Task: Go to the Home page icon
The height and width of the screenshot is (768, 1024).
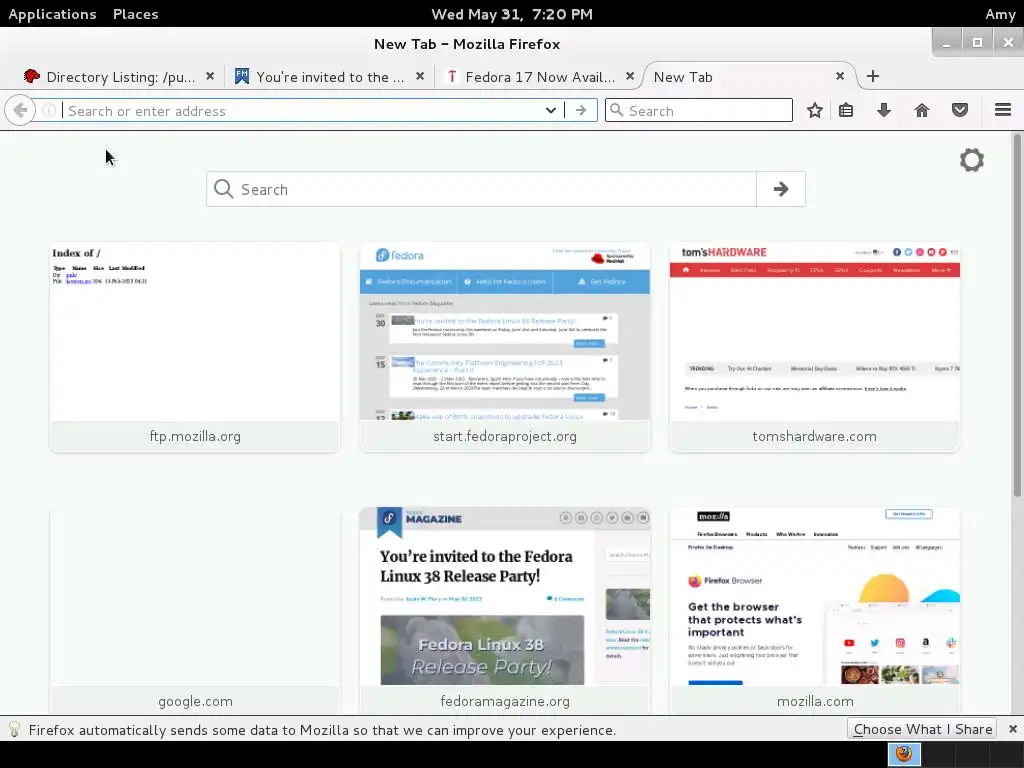Action: coord(921,110)
